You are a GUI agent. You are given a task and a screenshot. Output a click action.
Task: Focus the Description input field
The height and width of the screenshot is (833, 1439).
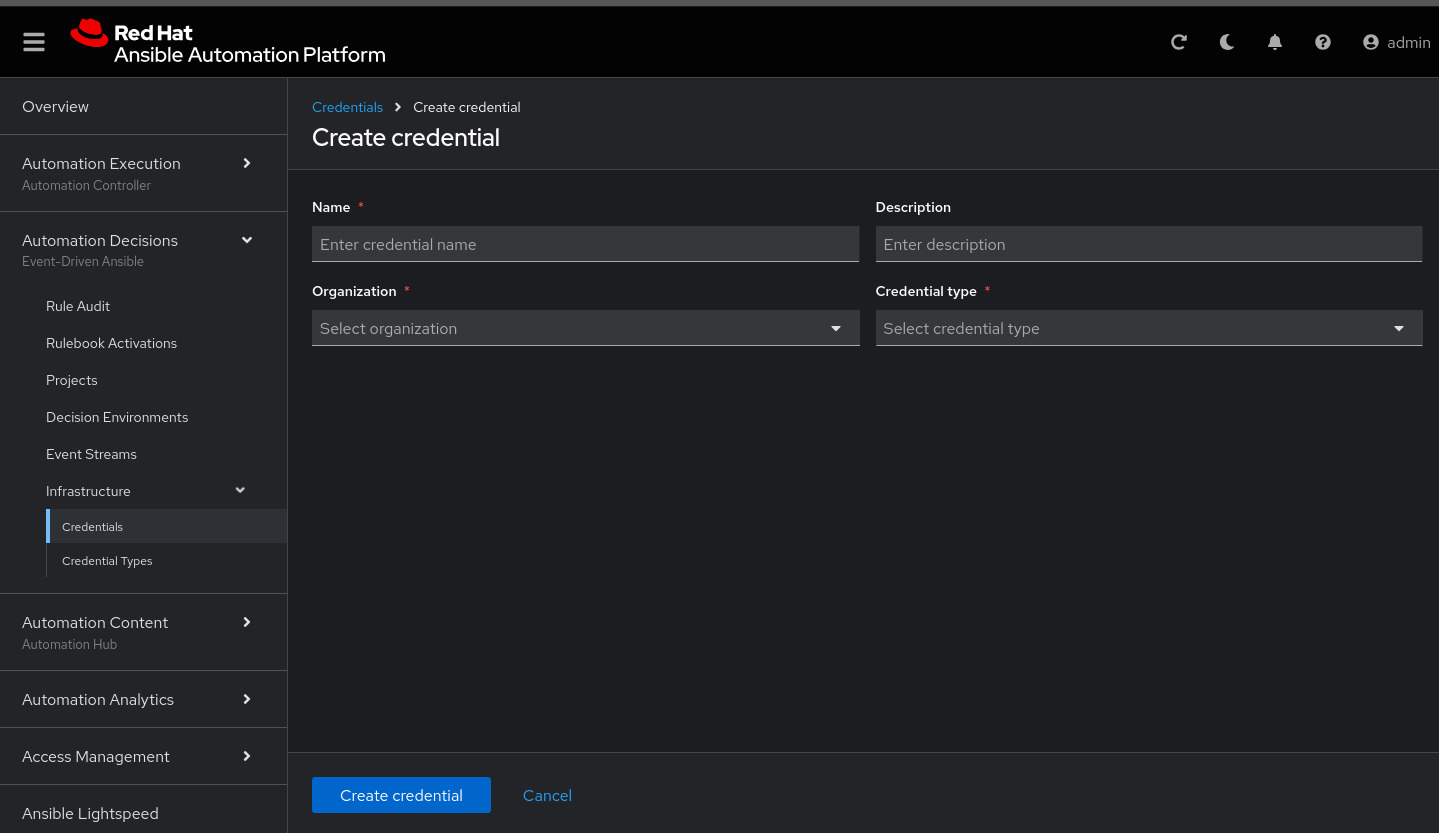pyautogui.click(x=1148, y=244)
